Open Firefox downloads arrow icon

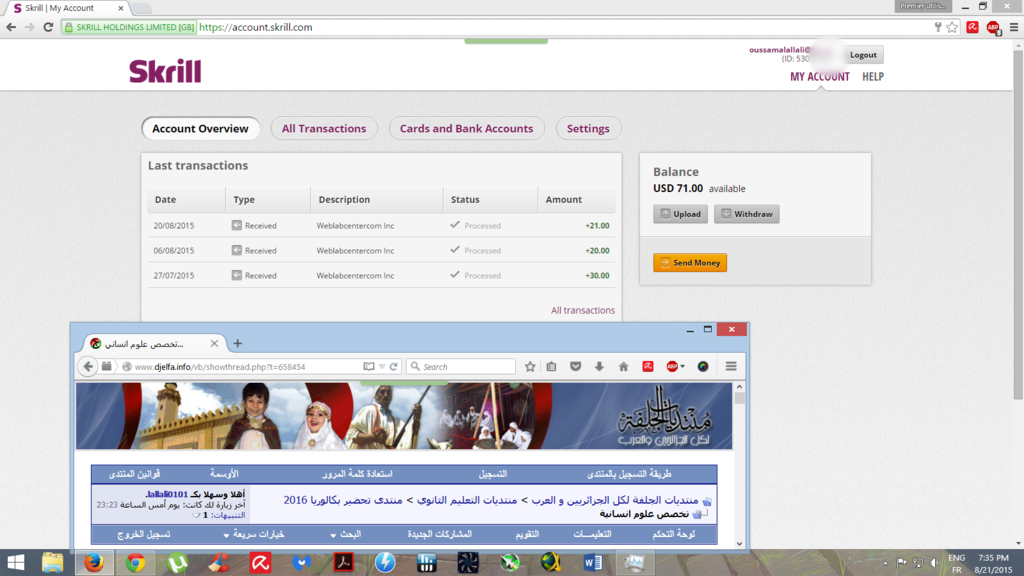599,366
